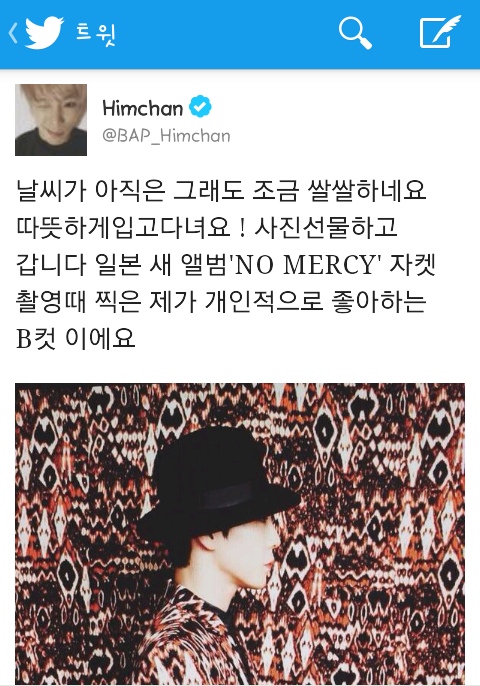The image size is (480, 686).
Task: Click the Himchan display name
Action: click(143, 108)
